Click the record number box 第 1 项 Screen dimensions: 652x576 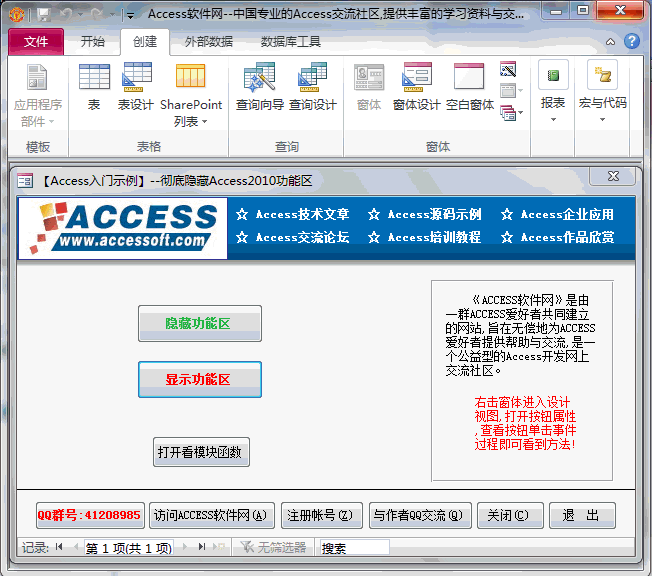(128, 548)
